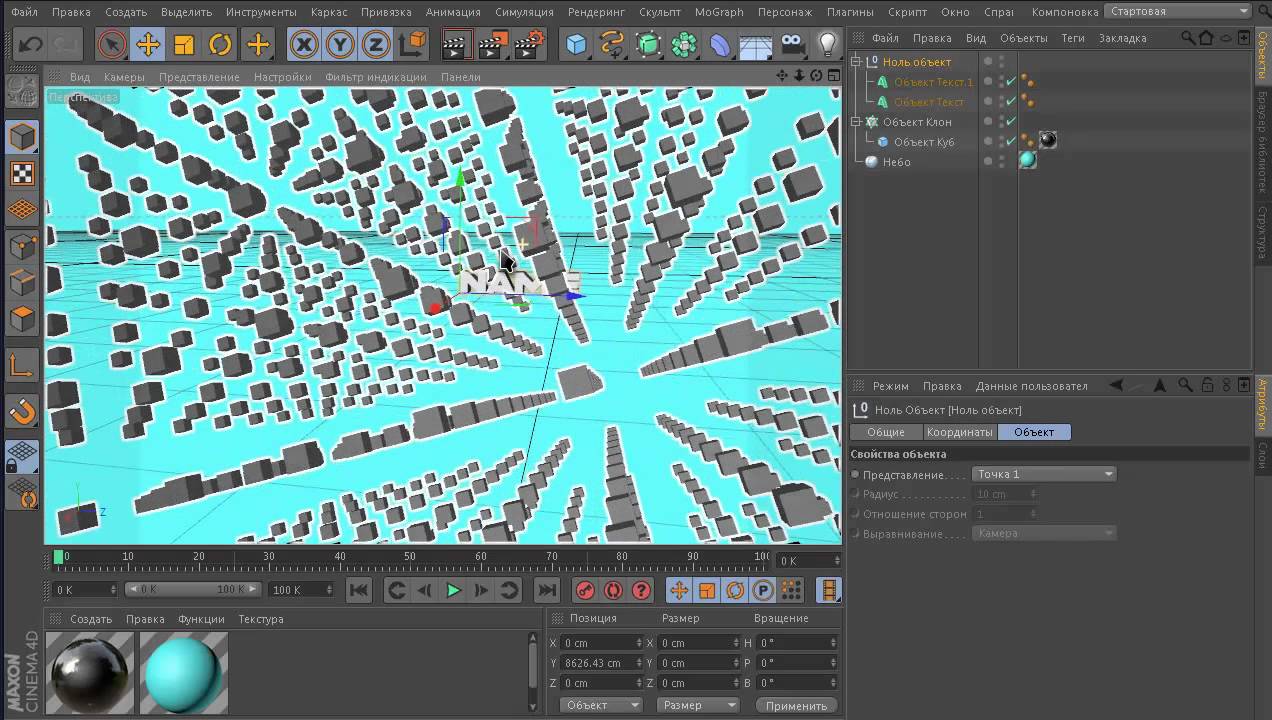
Task: Toggle the Объект Текст.1 enable checkmark
Action: click(1012, 82)
